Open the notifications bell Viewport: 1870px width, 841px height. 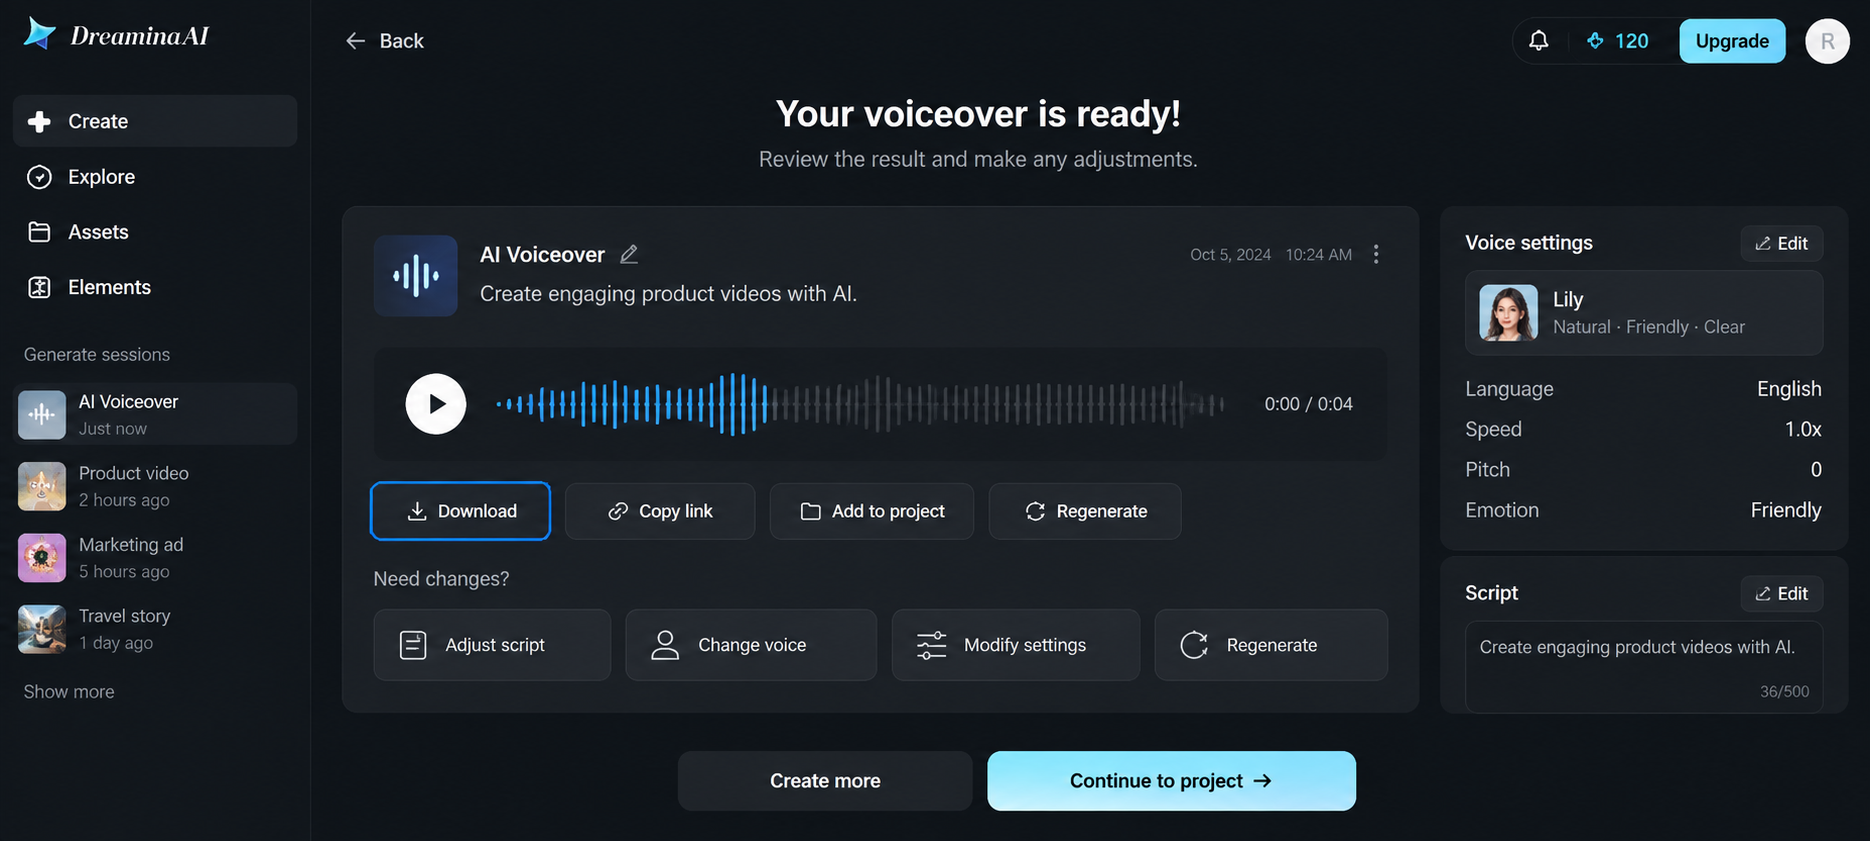pos(1538,41)
